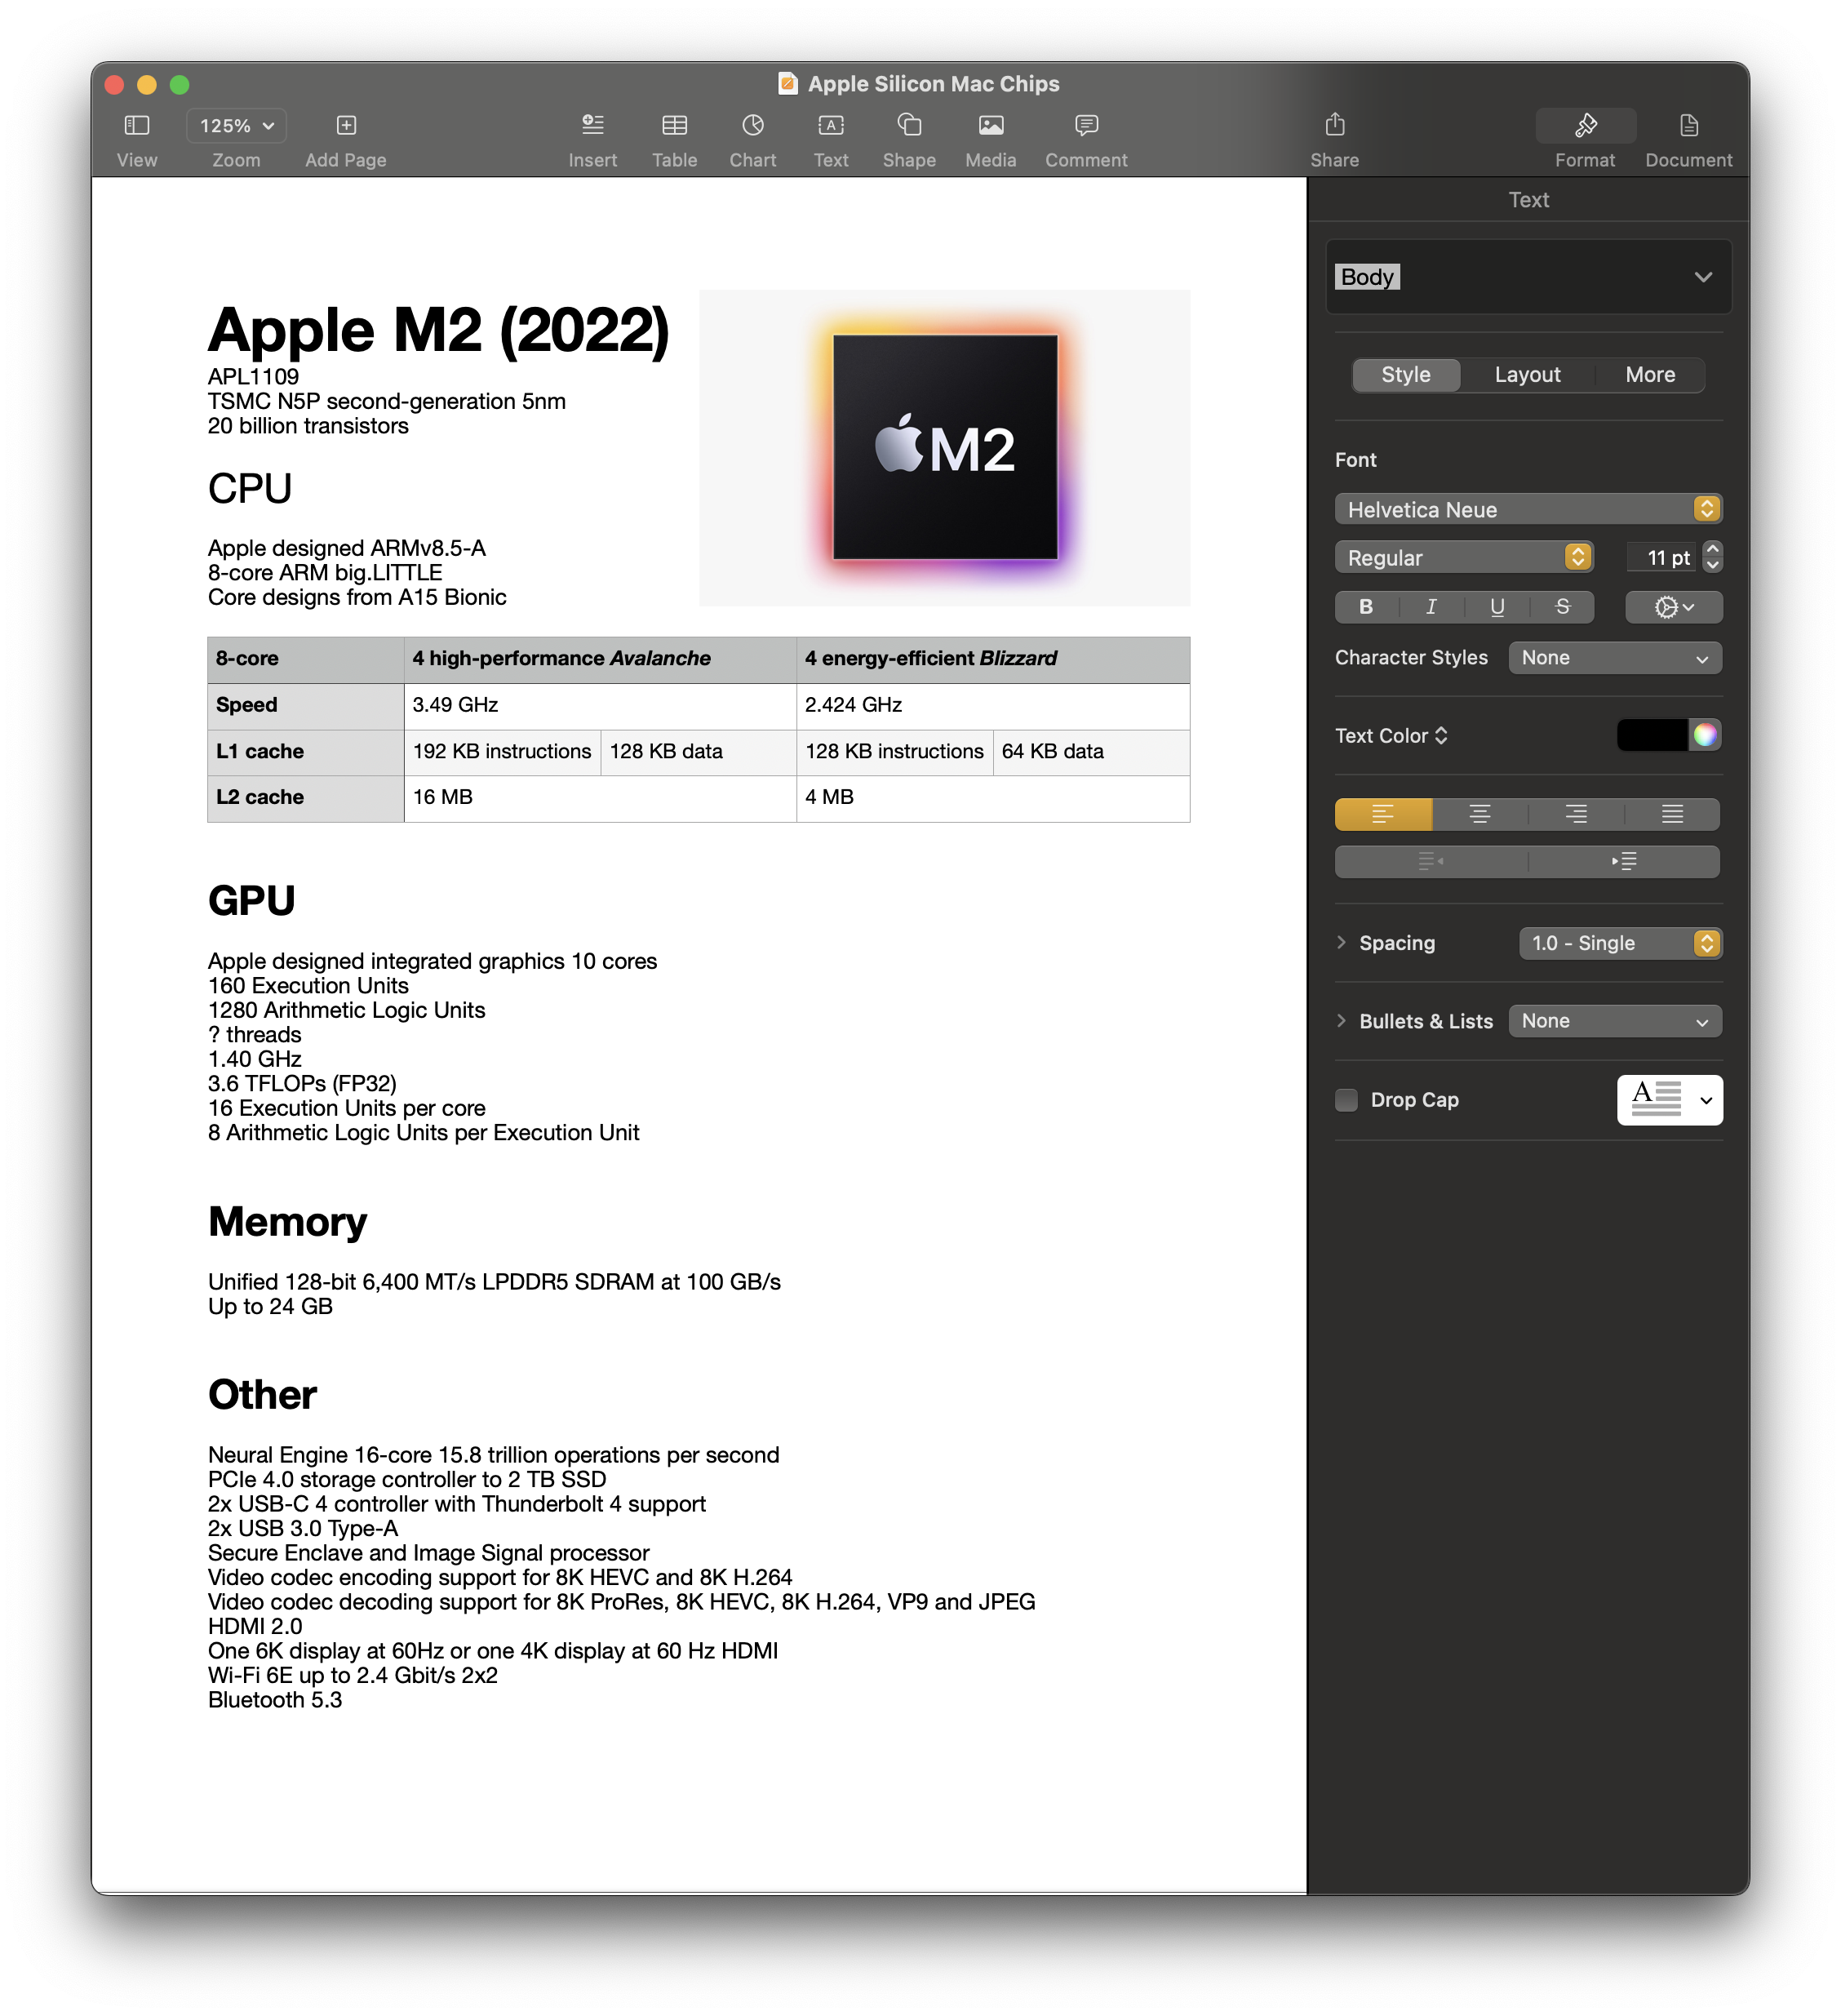Screen dimensions: 1841x2016
Task: Add a Text box from toolbar
Action: (x=830, y=126)
